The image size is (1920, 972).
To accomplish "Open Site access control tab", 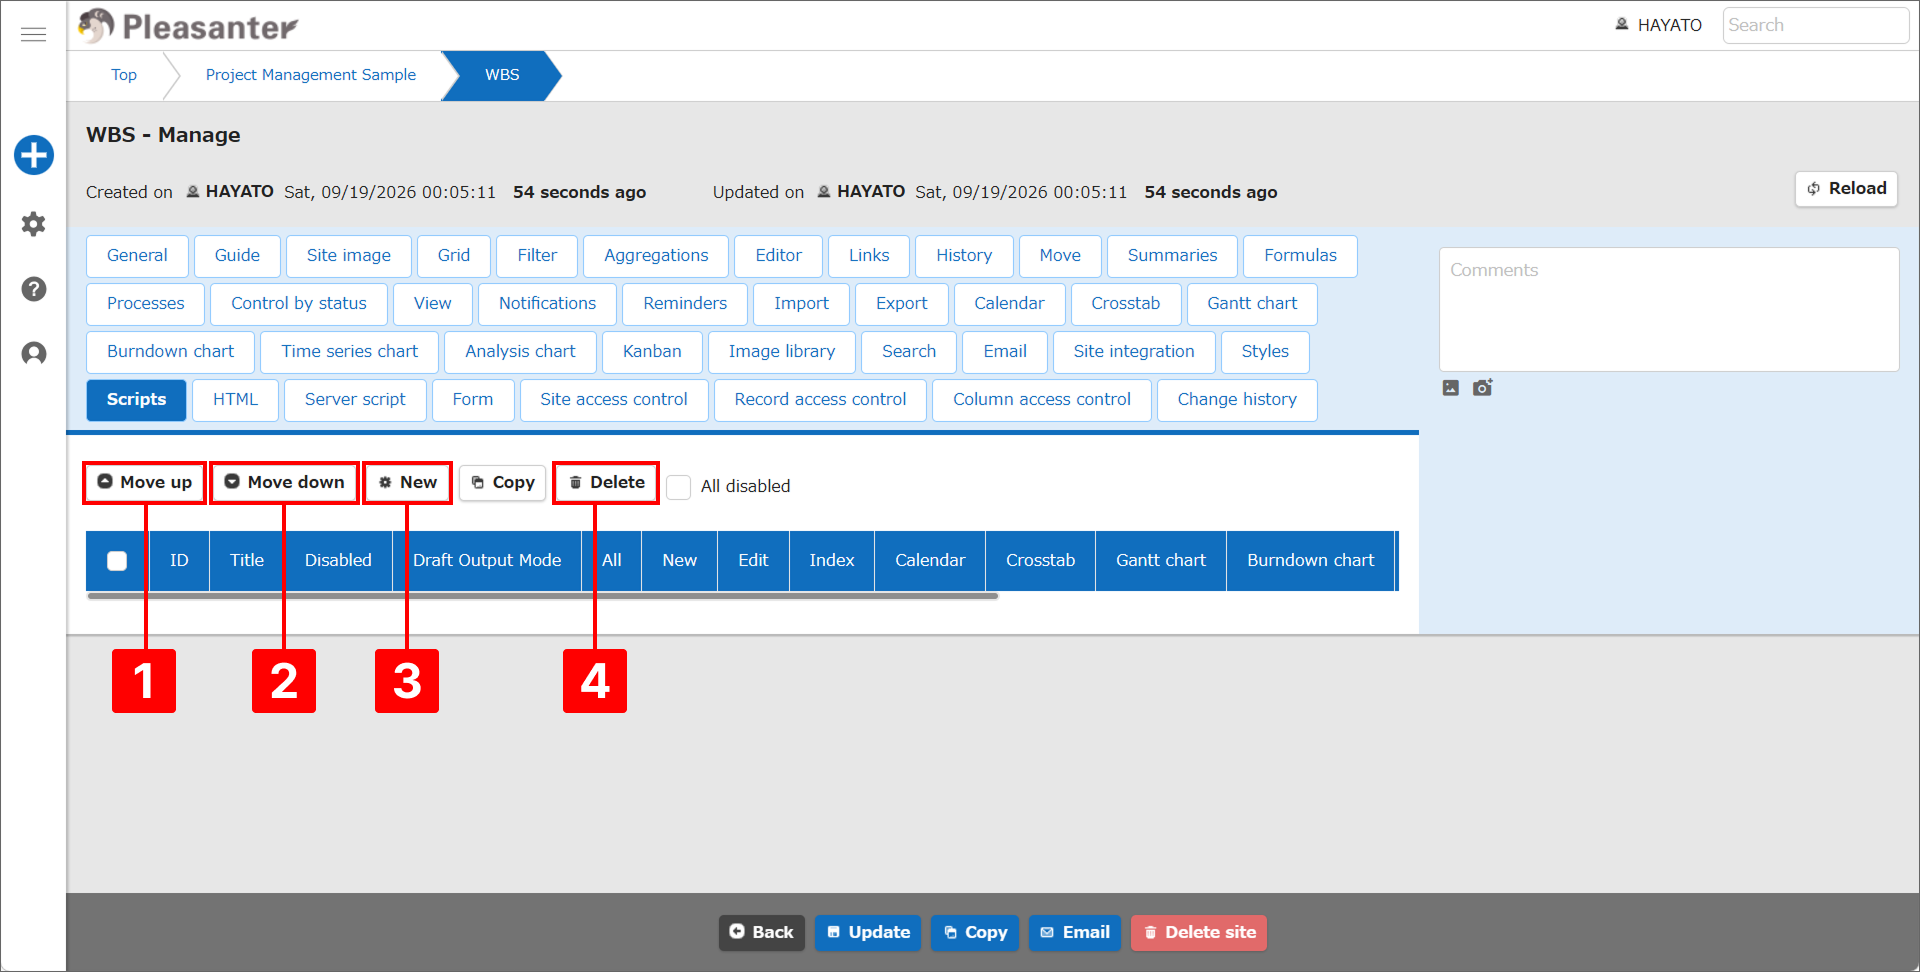I will (614, 400).
